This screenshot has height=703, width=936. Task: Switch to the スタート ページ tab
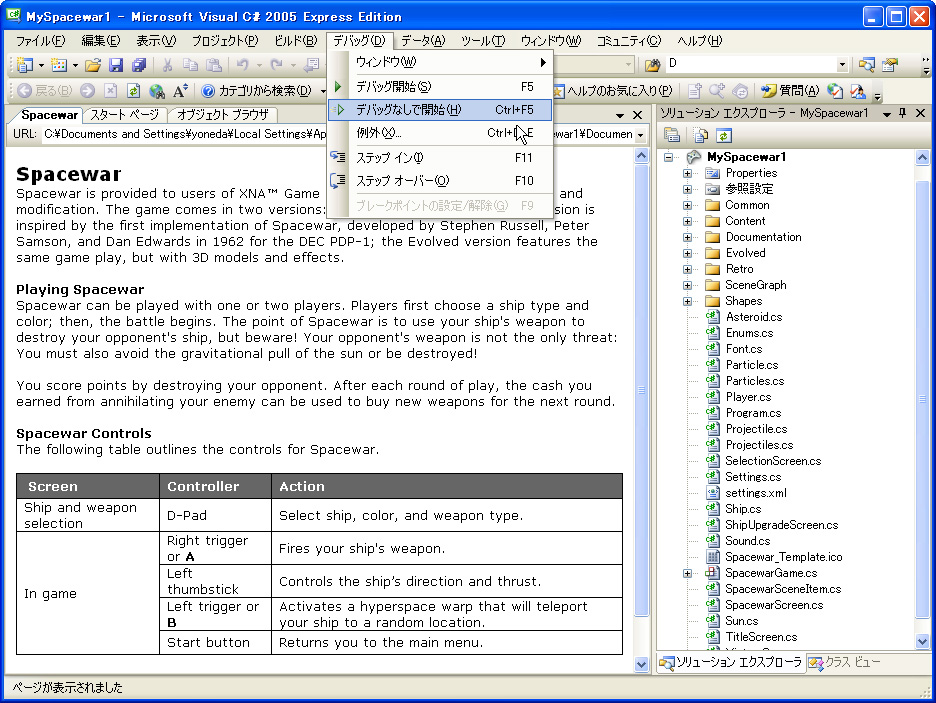click(125, 115)
